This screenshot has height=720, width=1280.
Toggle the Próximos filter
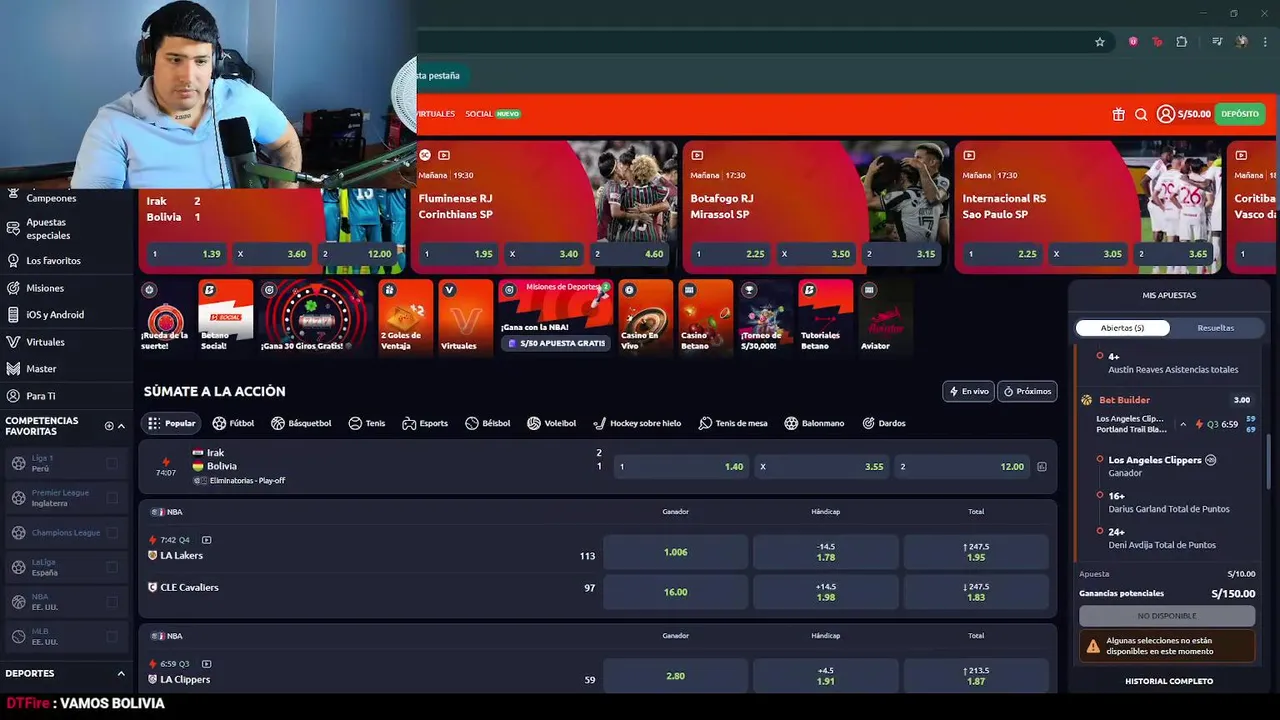[x=1028, y=391]
